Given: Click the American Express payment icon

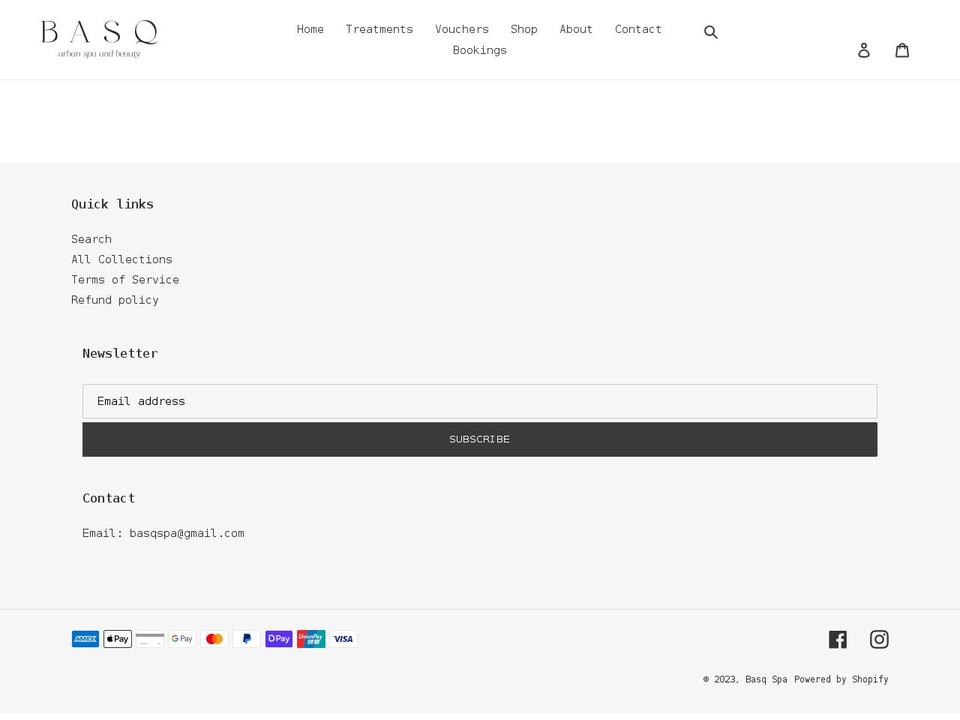Looking at the screenshot, I should (85, 639).
